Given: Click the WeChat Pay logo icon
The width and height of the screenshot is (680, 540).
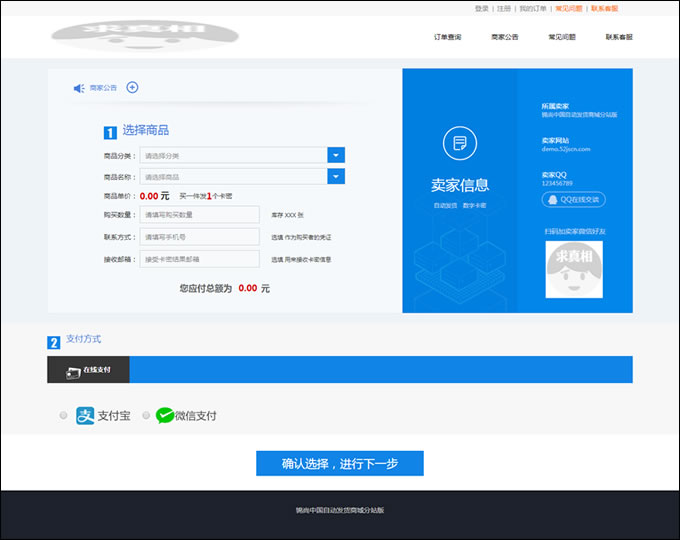Looking at the screenshot, I should 165,416.
